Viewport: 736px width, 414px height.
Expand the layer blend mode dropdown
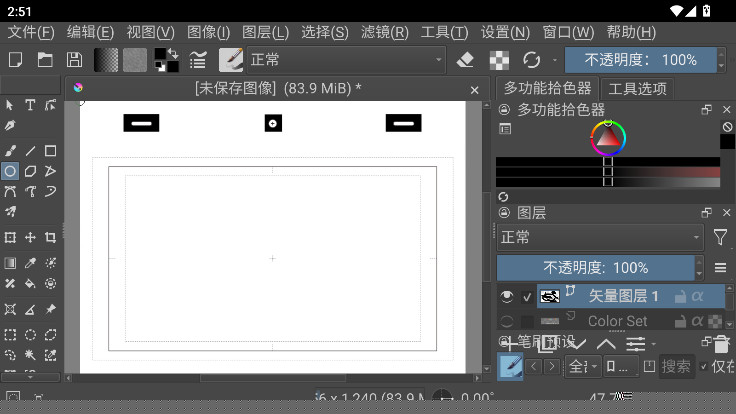(600, 237)
